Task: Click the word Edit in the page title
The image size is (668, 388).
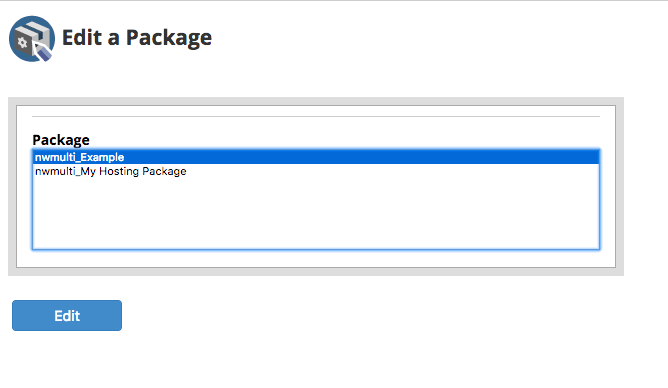Action: point(82,37)
